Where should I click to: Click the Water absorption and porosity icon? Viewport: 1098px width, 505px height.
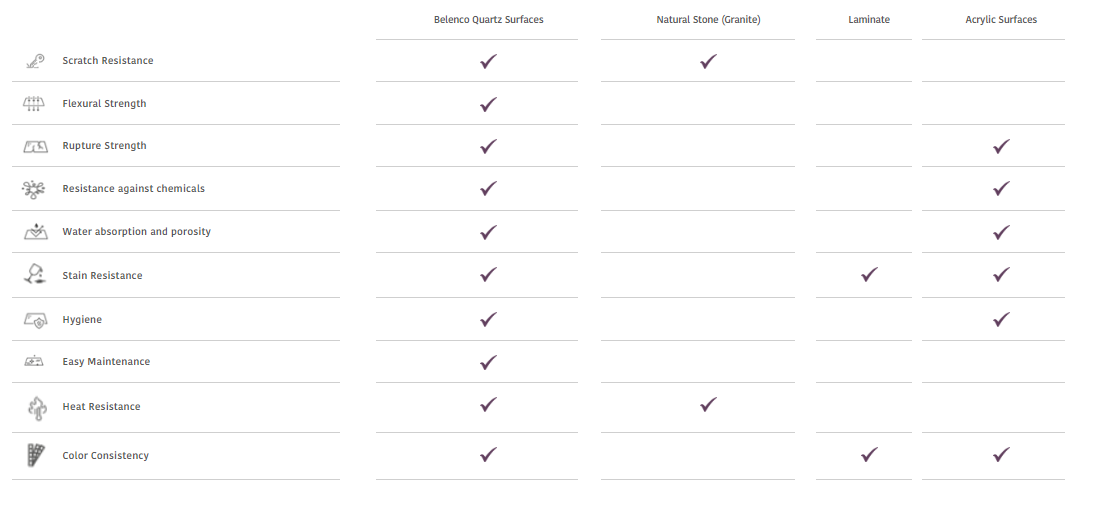click(35, 232)
